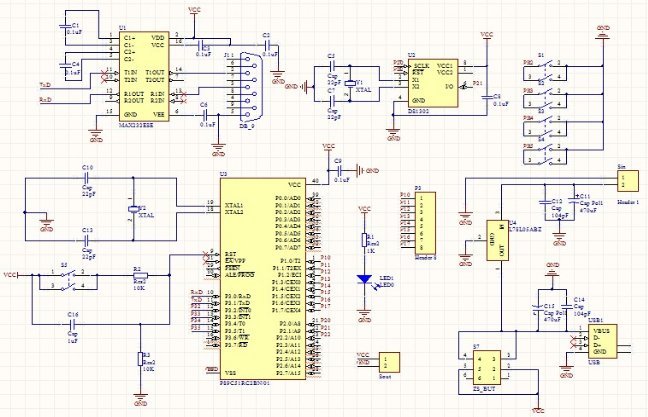Click the RST pin label on U3

click(x=230, y=254)
